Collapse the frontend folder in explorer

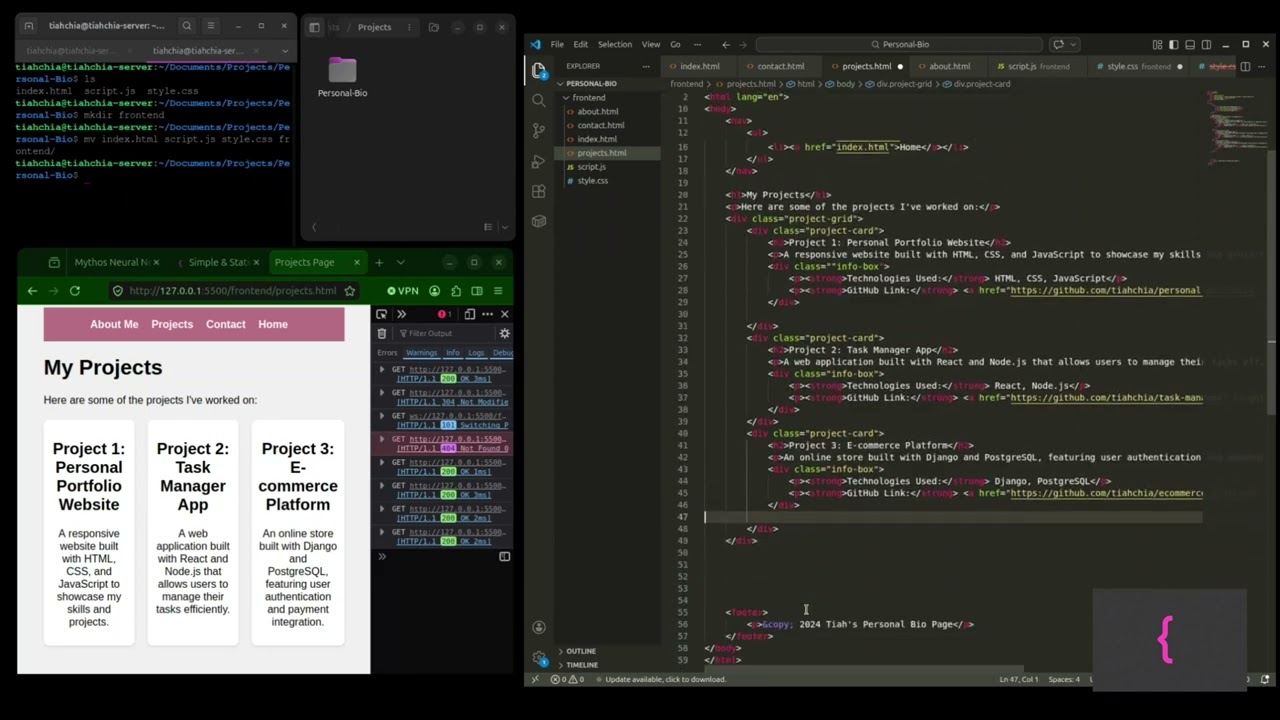(588, 98)
